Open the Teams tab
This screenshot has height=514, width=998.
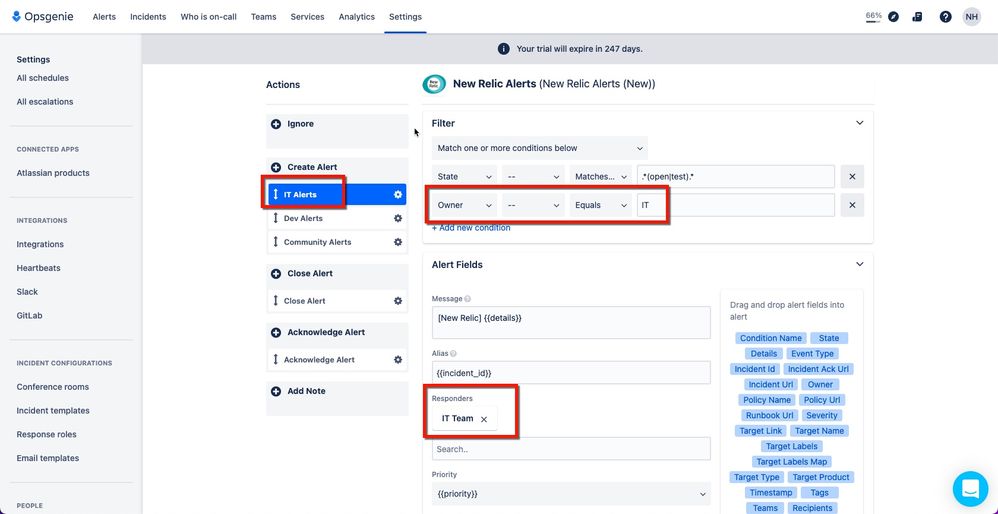point(264,17)
